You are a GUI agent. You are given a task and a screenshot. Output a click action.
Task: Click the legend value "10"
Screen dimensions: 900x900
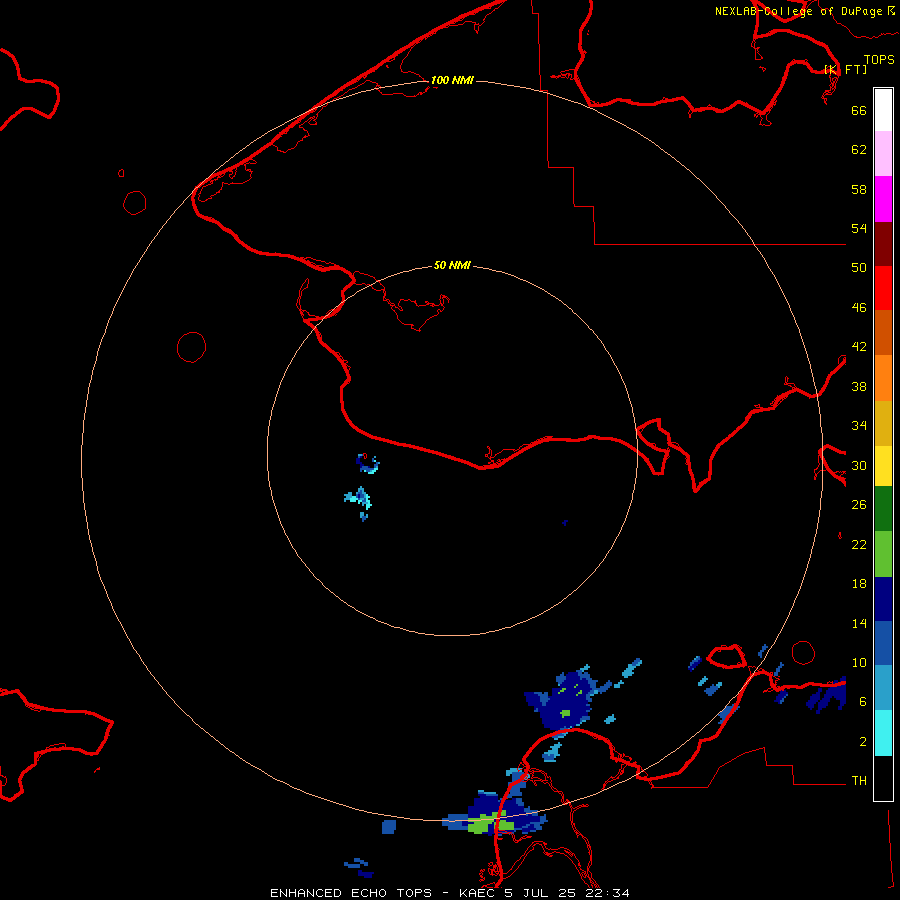coord(859,662)
